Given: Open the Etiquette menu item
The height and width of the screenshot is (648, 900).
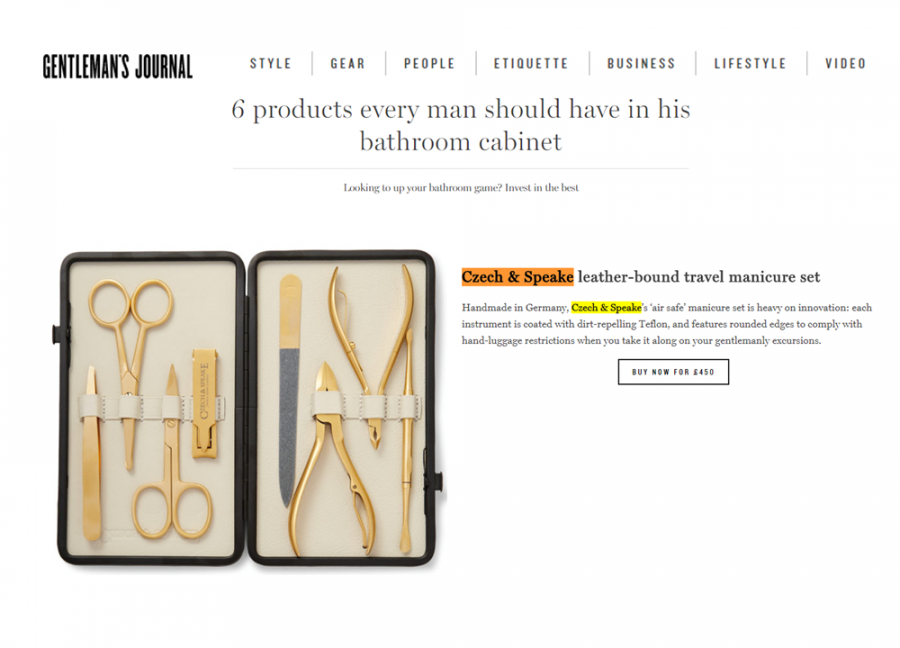Looking at the screenshot, I should point(531,63).
